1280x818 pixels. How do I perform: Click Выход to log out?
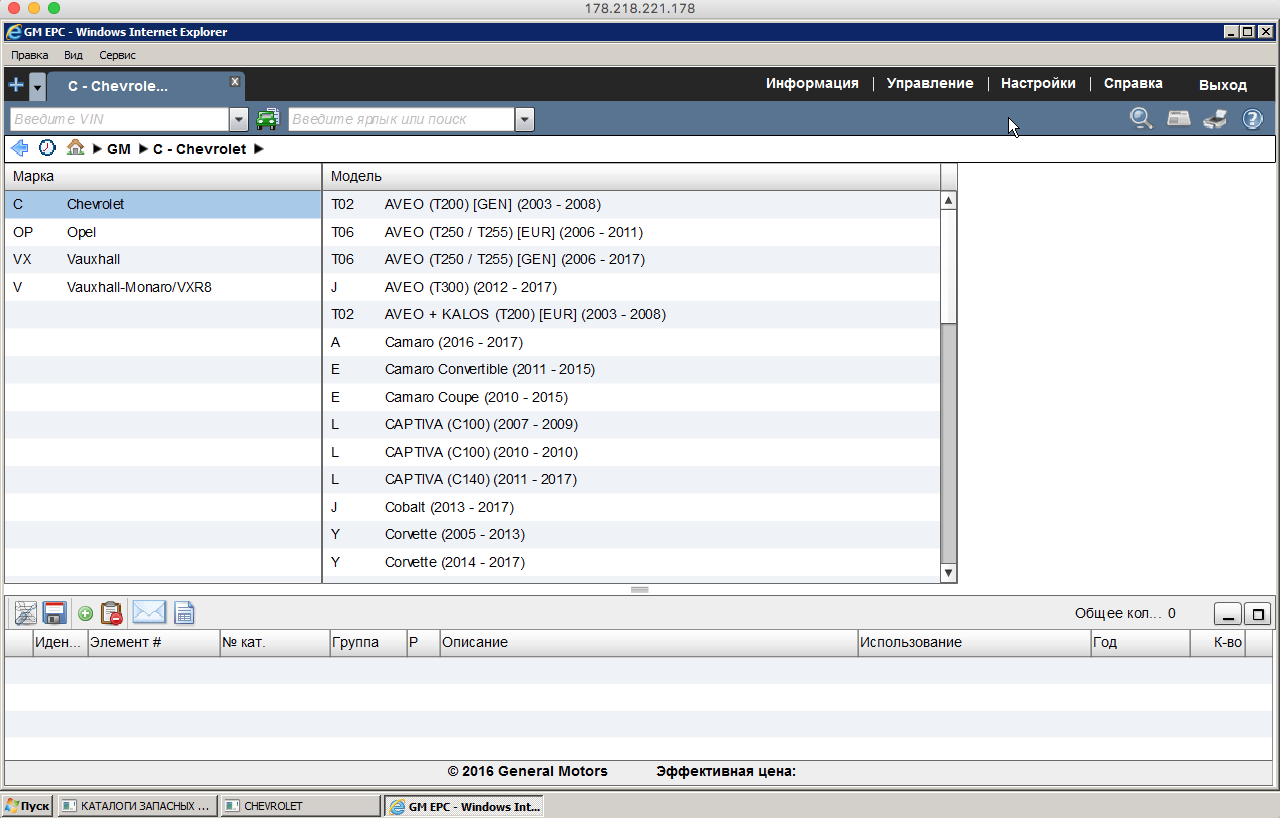pyautogui.click(x=1222, y=85)
